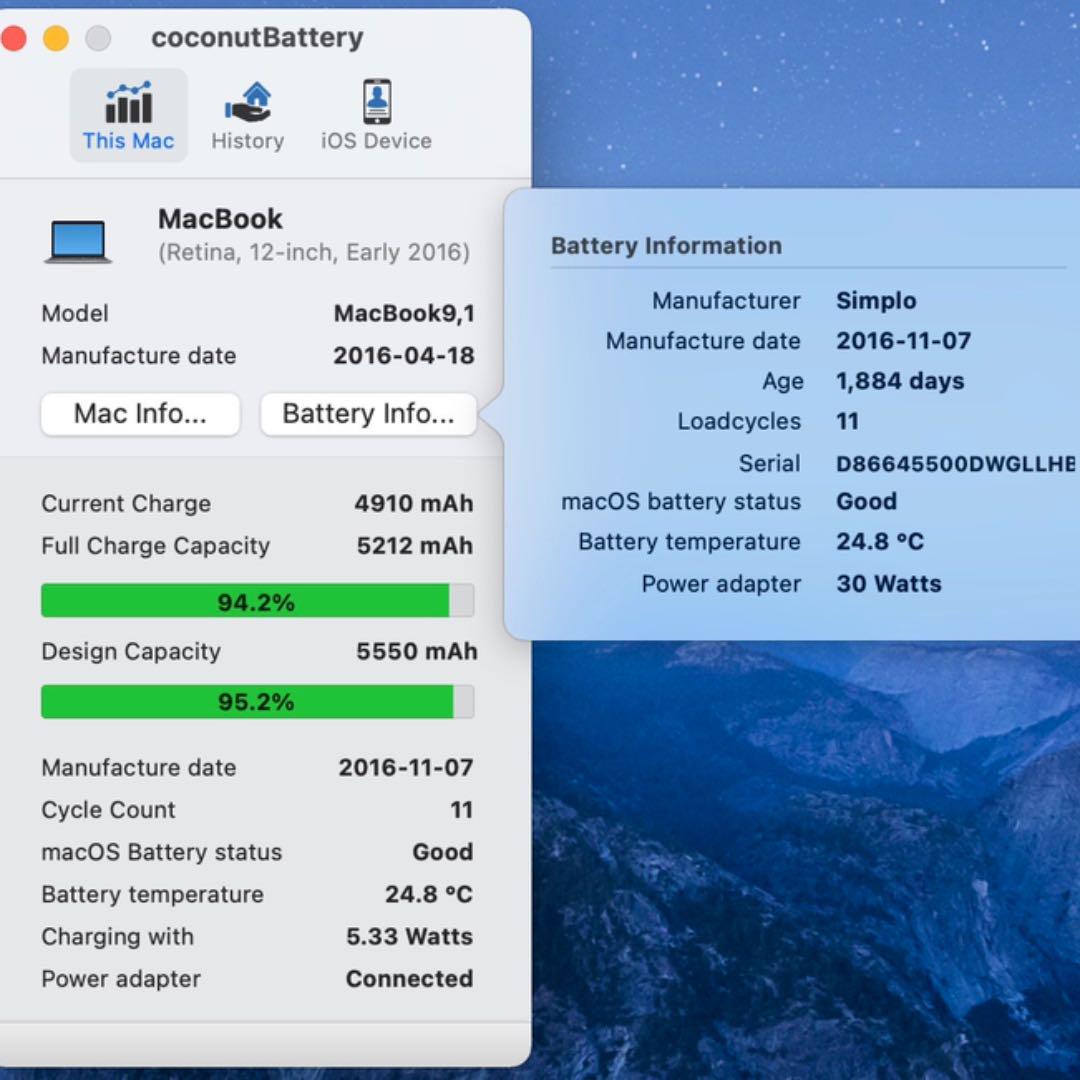Open the Mac Info… button
Image resolution: width=1080 pixels, height=1080 pixels.
141,414
